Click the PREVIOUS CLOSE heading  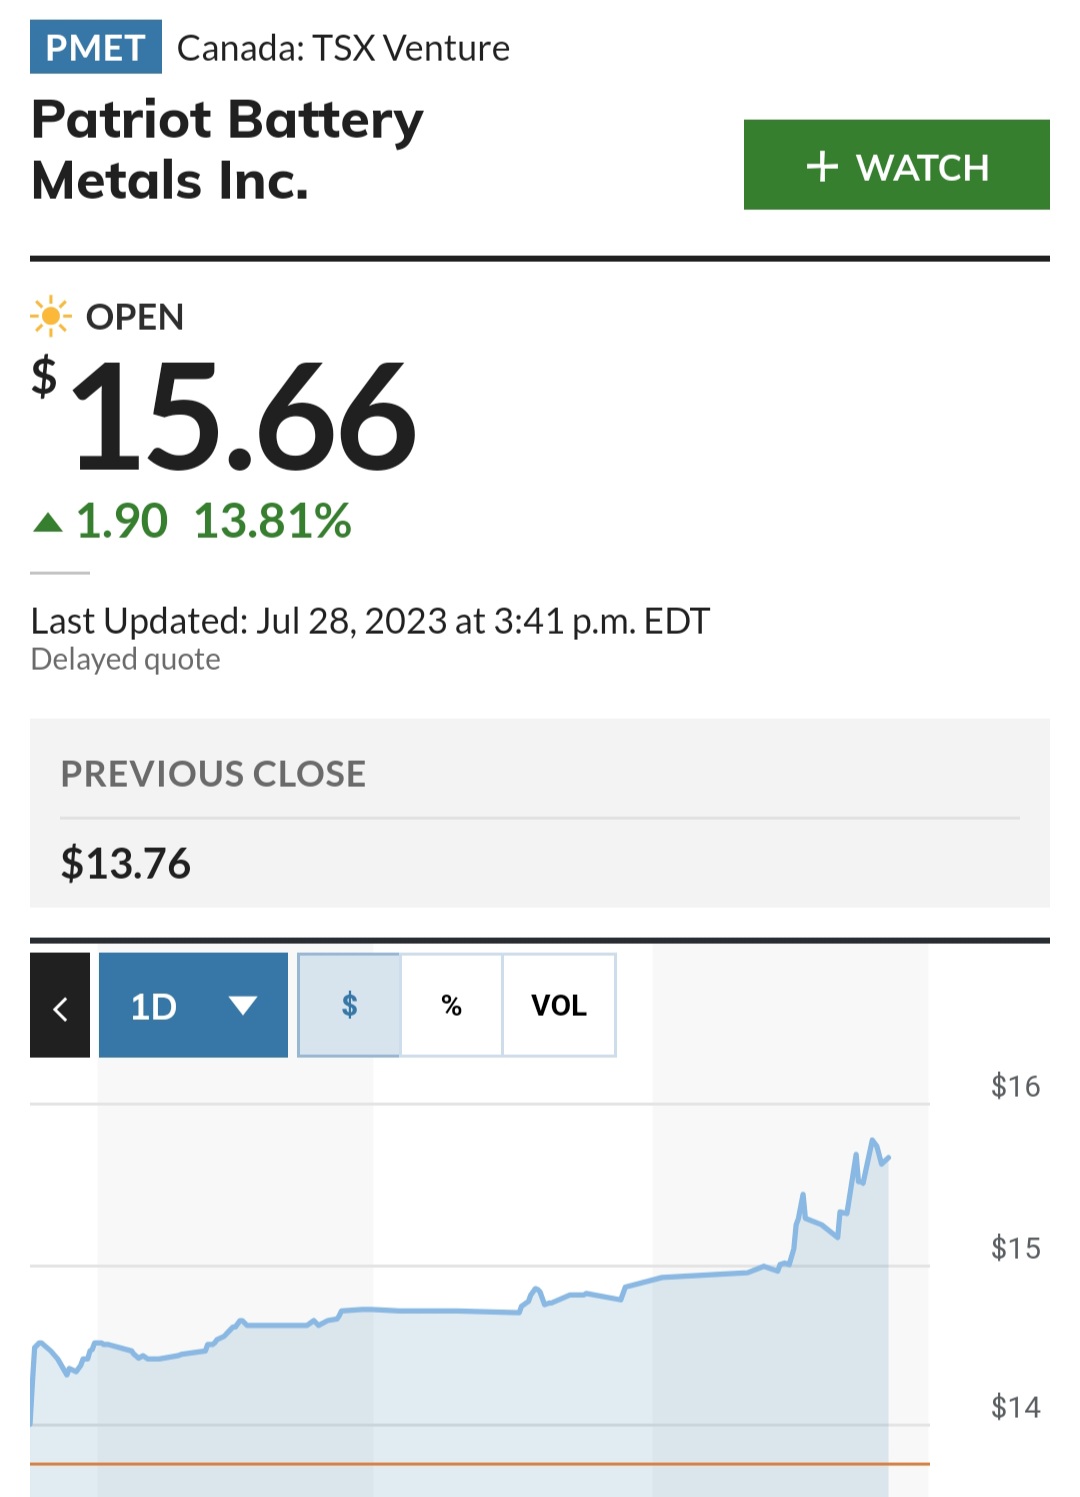point(213,774)
